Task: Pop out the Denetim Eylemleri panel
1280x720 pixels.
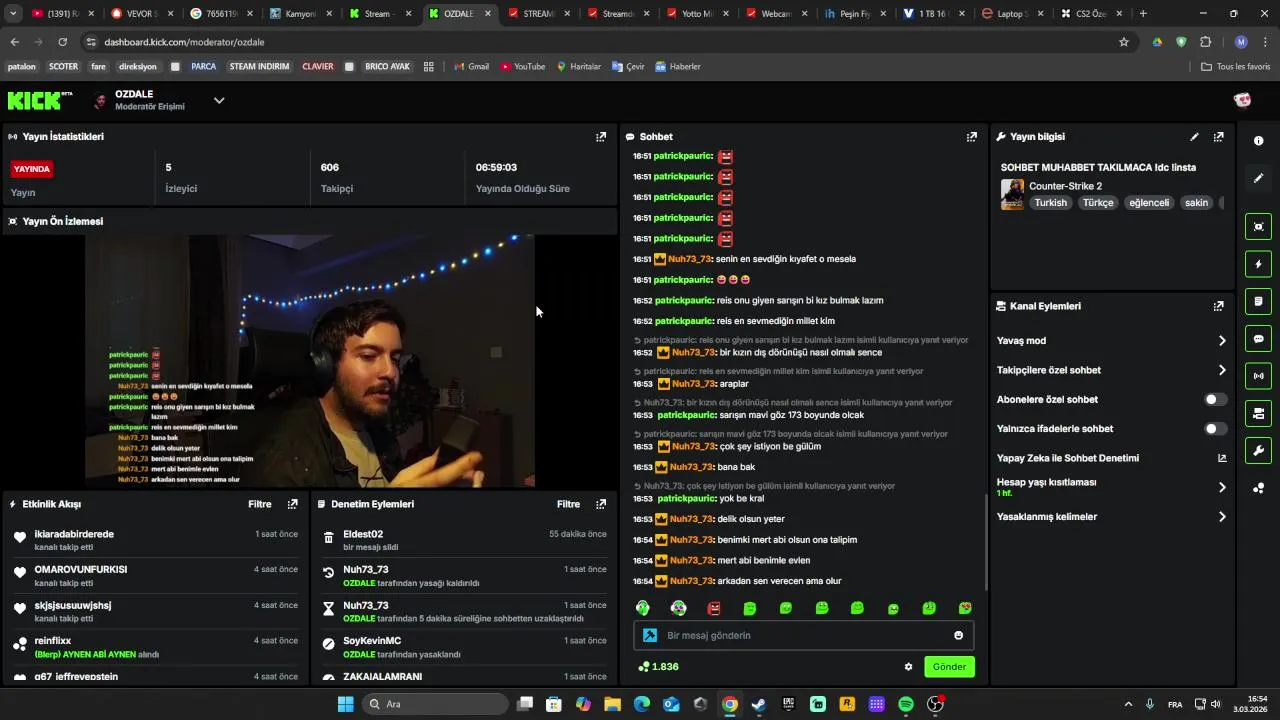Action: pos(601,504)
